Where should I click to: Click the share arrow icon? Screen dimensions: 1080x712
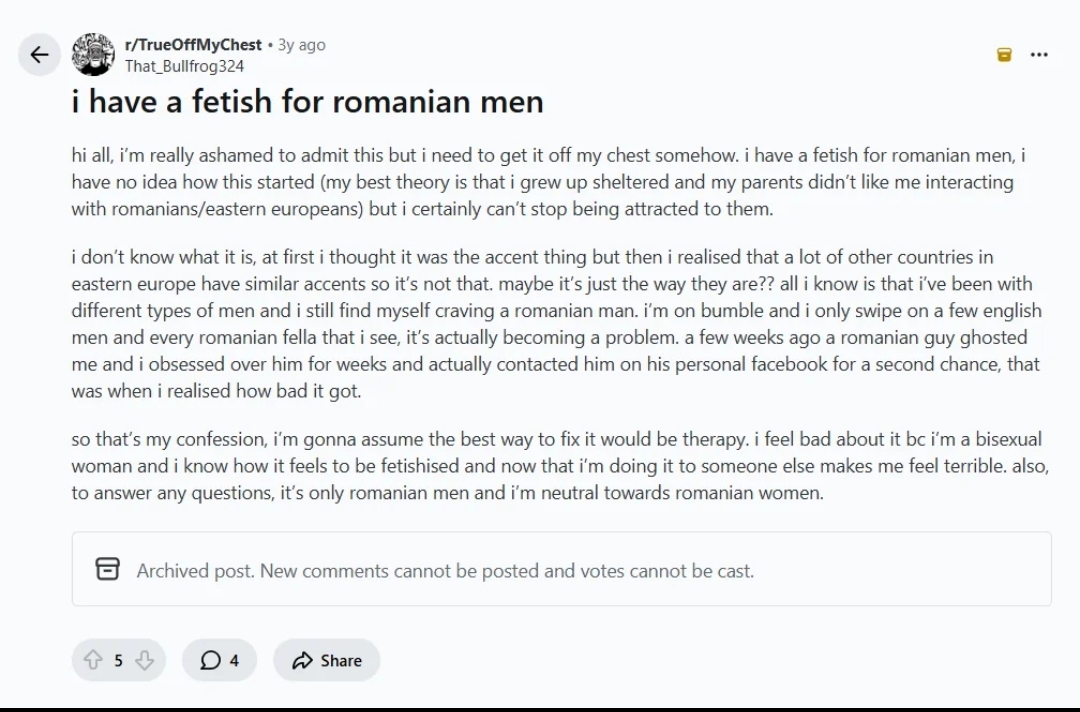[x=302, y=660]
